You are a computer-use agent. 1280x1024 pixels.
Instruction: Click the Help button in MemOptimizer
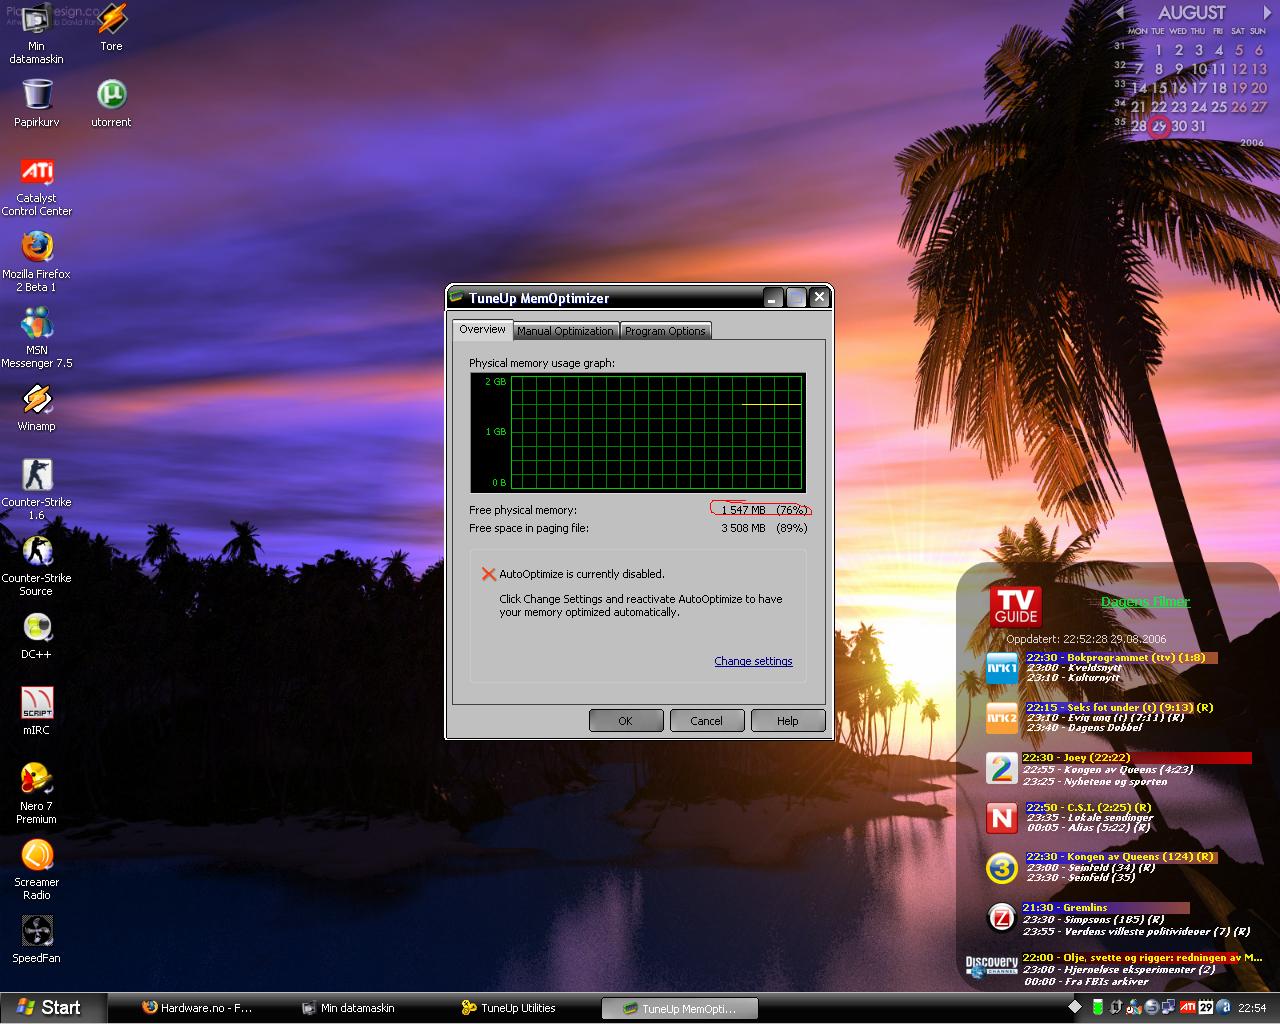coord(788,720)
